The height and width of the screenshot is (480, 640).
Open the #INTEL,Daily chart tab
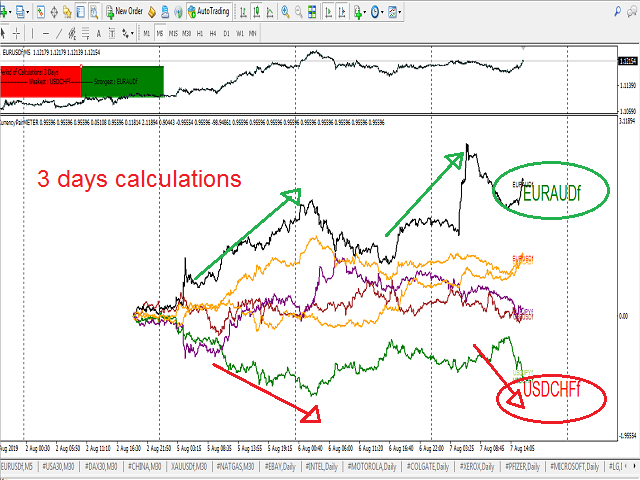[x=321, y=466]
